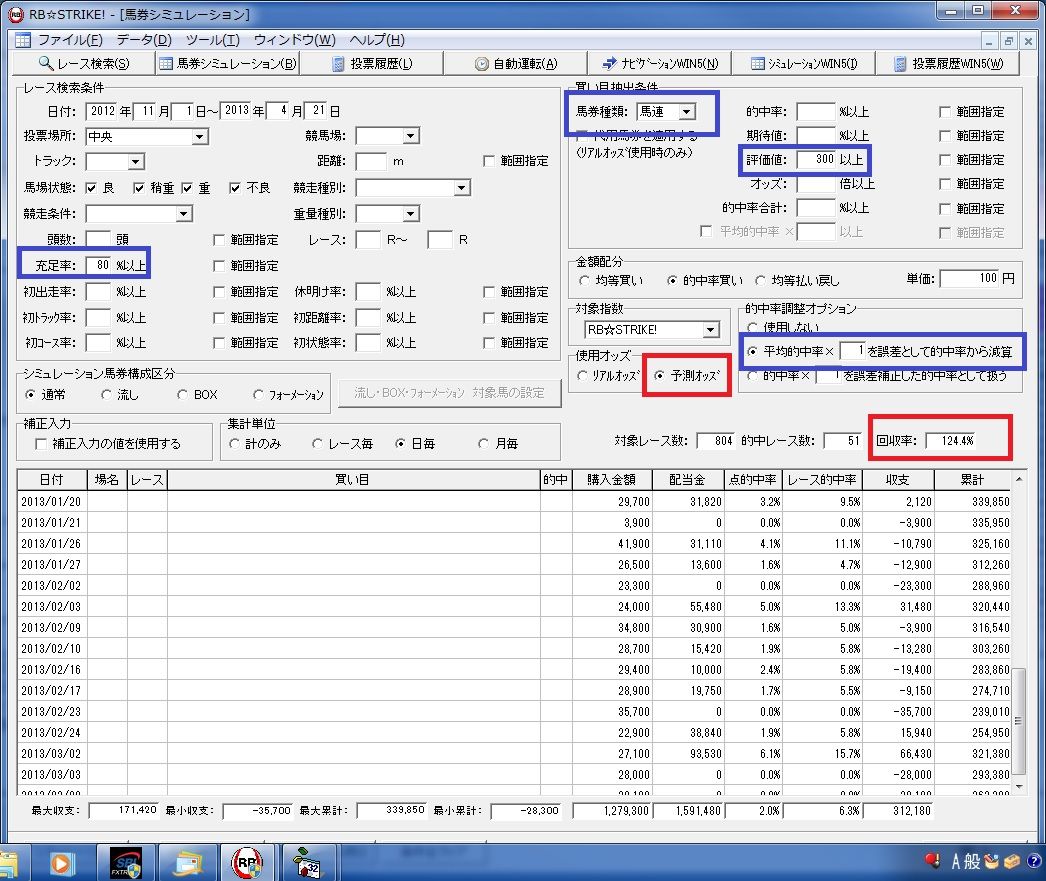Viewport: 1046px width, 881px height.
Task: Select 流し ticket composition radio
Action: pyautogui.click(x=106, y=395)
